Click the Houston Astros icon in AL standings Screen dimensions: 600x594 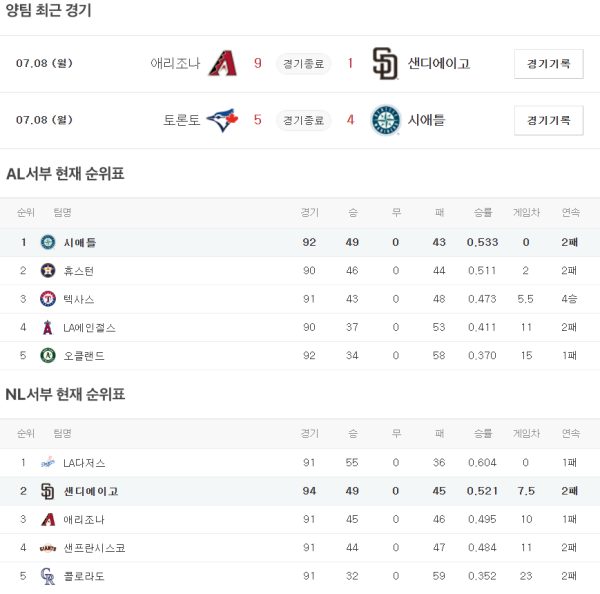point(47,270)
